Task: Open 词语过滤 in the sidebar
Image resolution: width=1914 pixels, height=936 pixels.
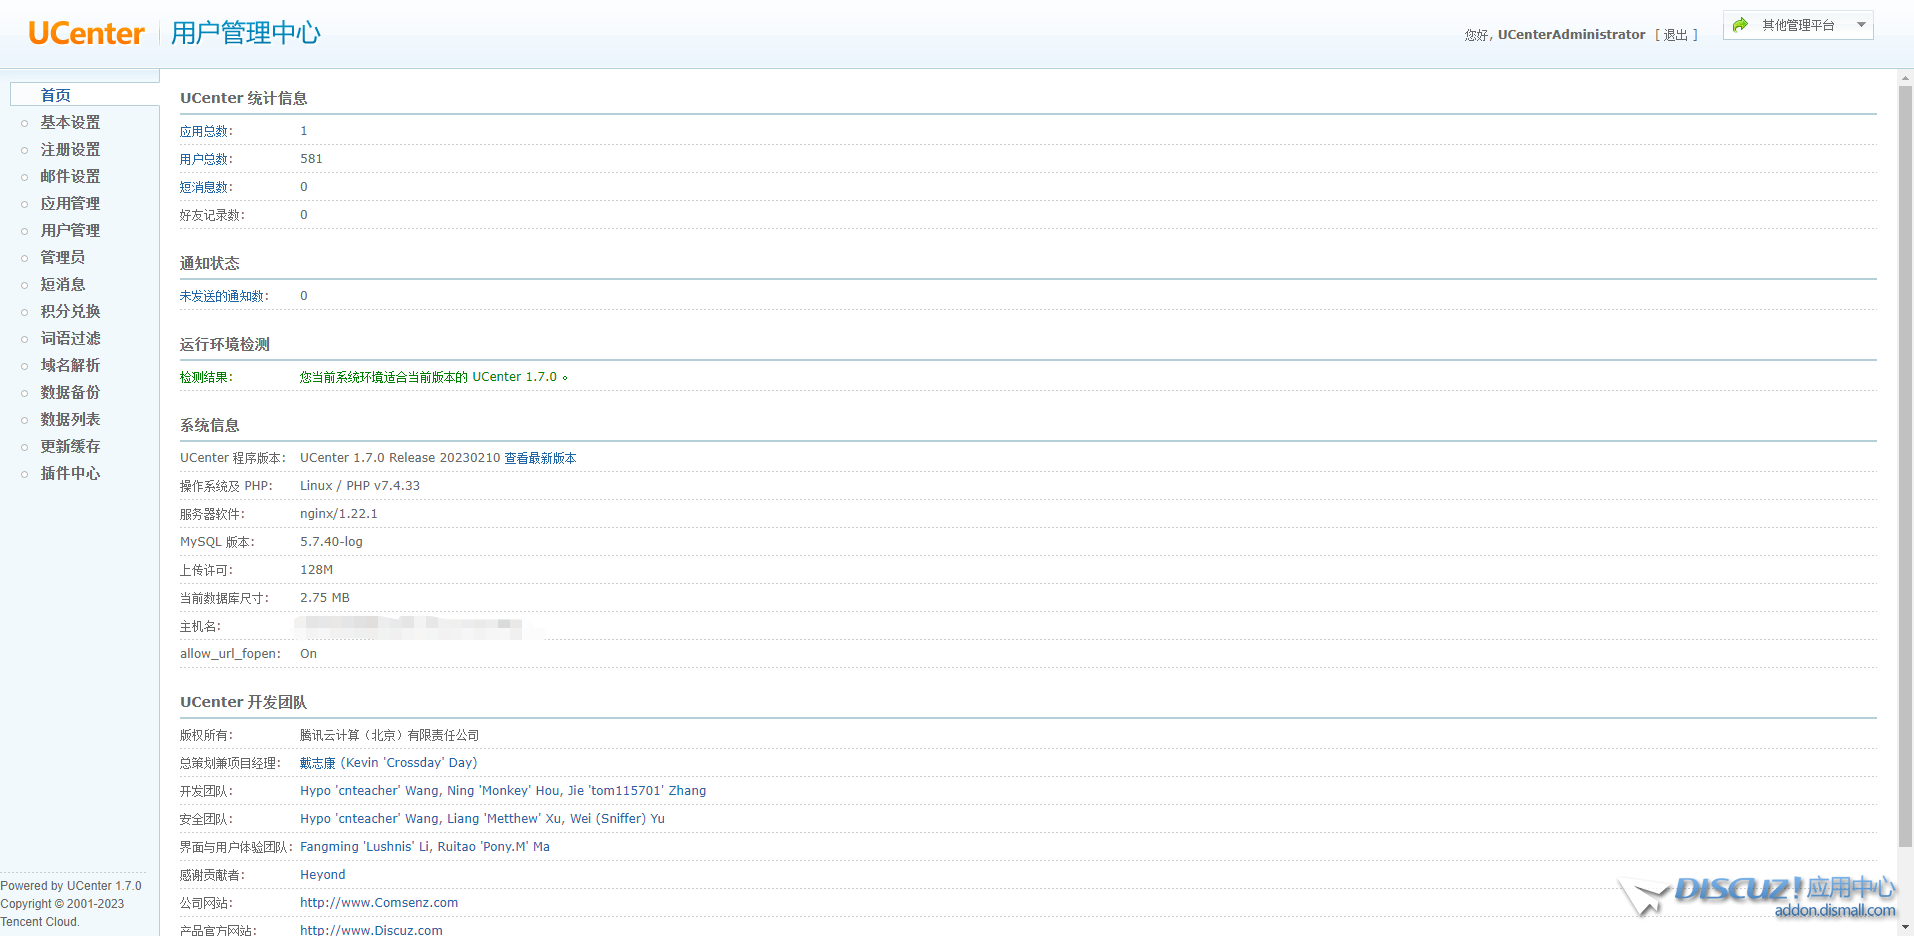Action: 70,338
